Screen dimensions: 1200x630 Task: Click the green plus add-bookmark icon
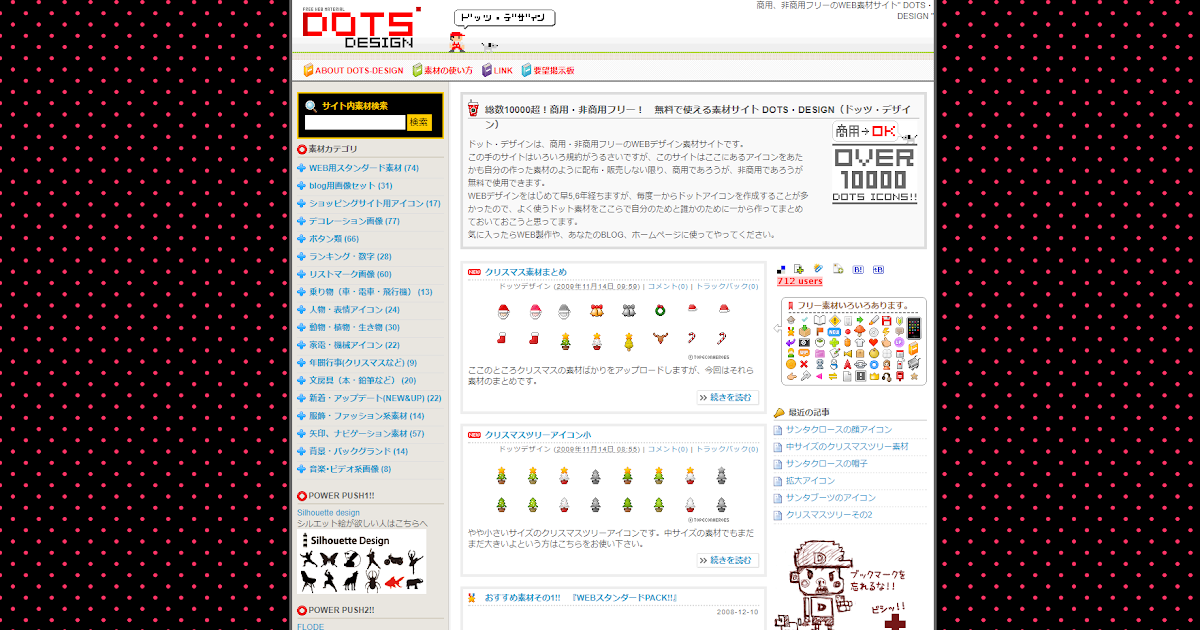coord(798,269)
